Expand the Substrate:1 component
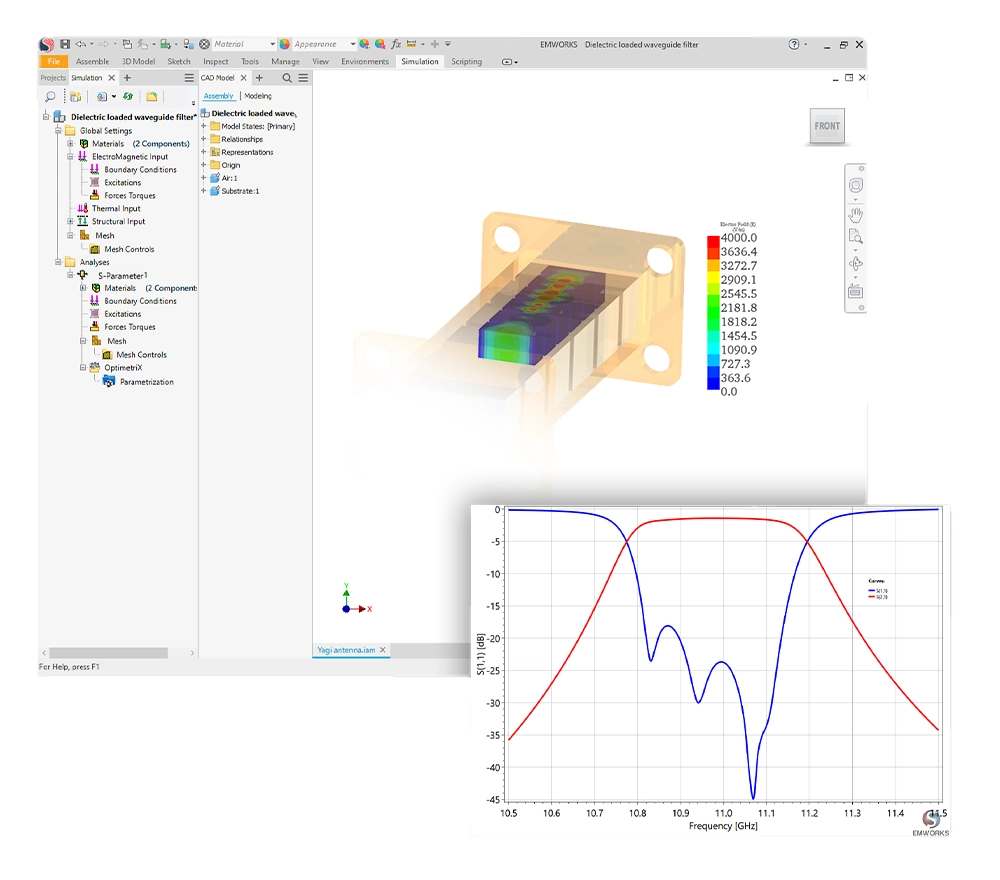Image resolution: width=1000 pixels, height=880 pixels. click(204, 190)
